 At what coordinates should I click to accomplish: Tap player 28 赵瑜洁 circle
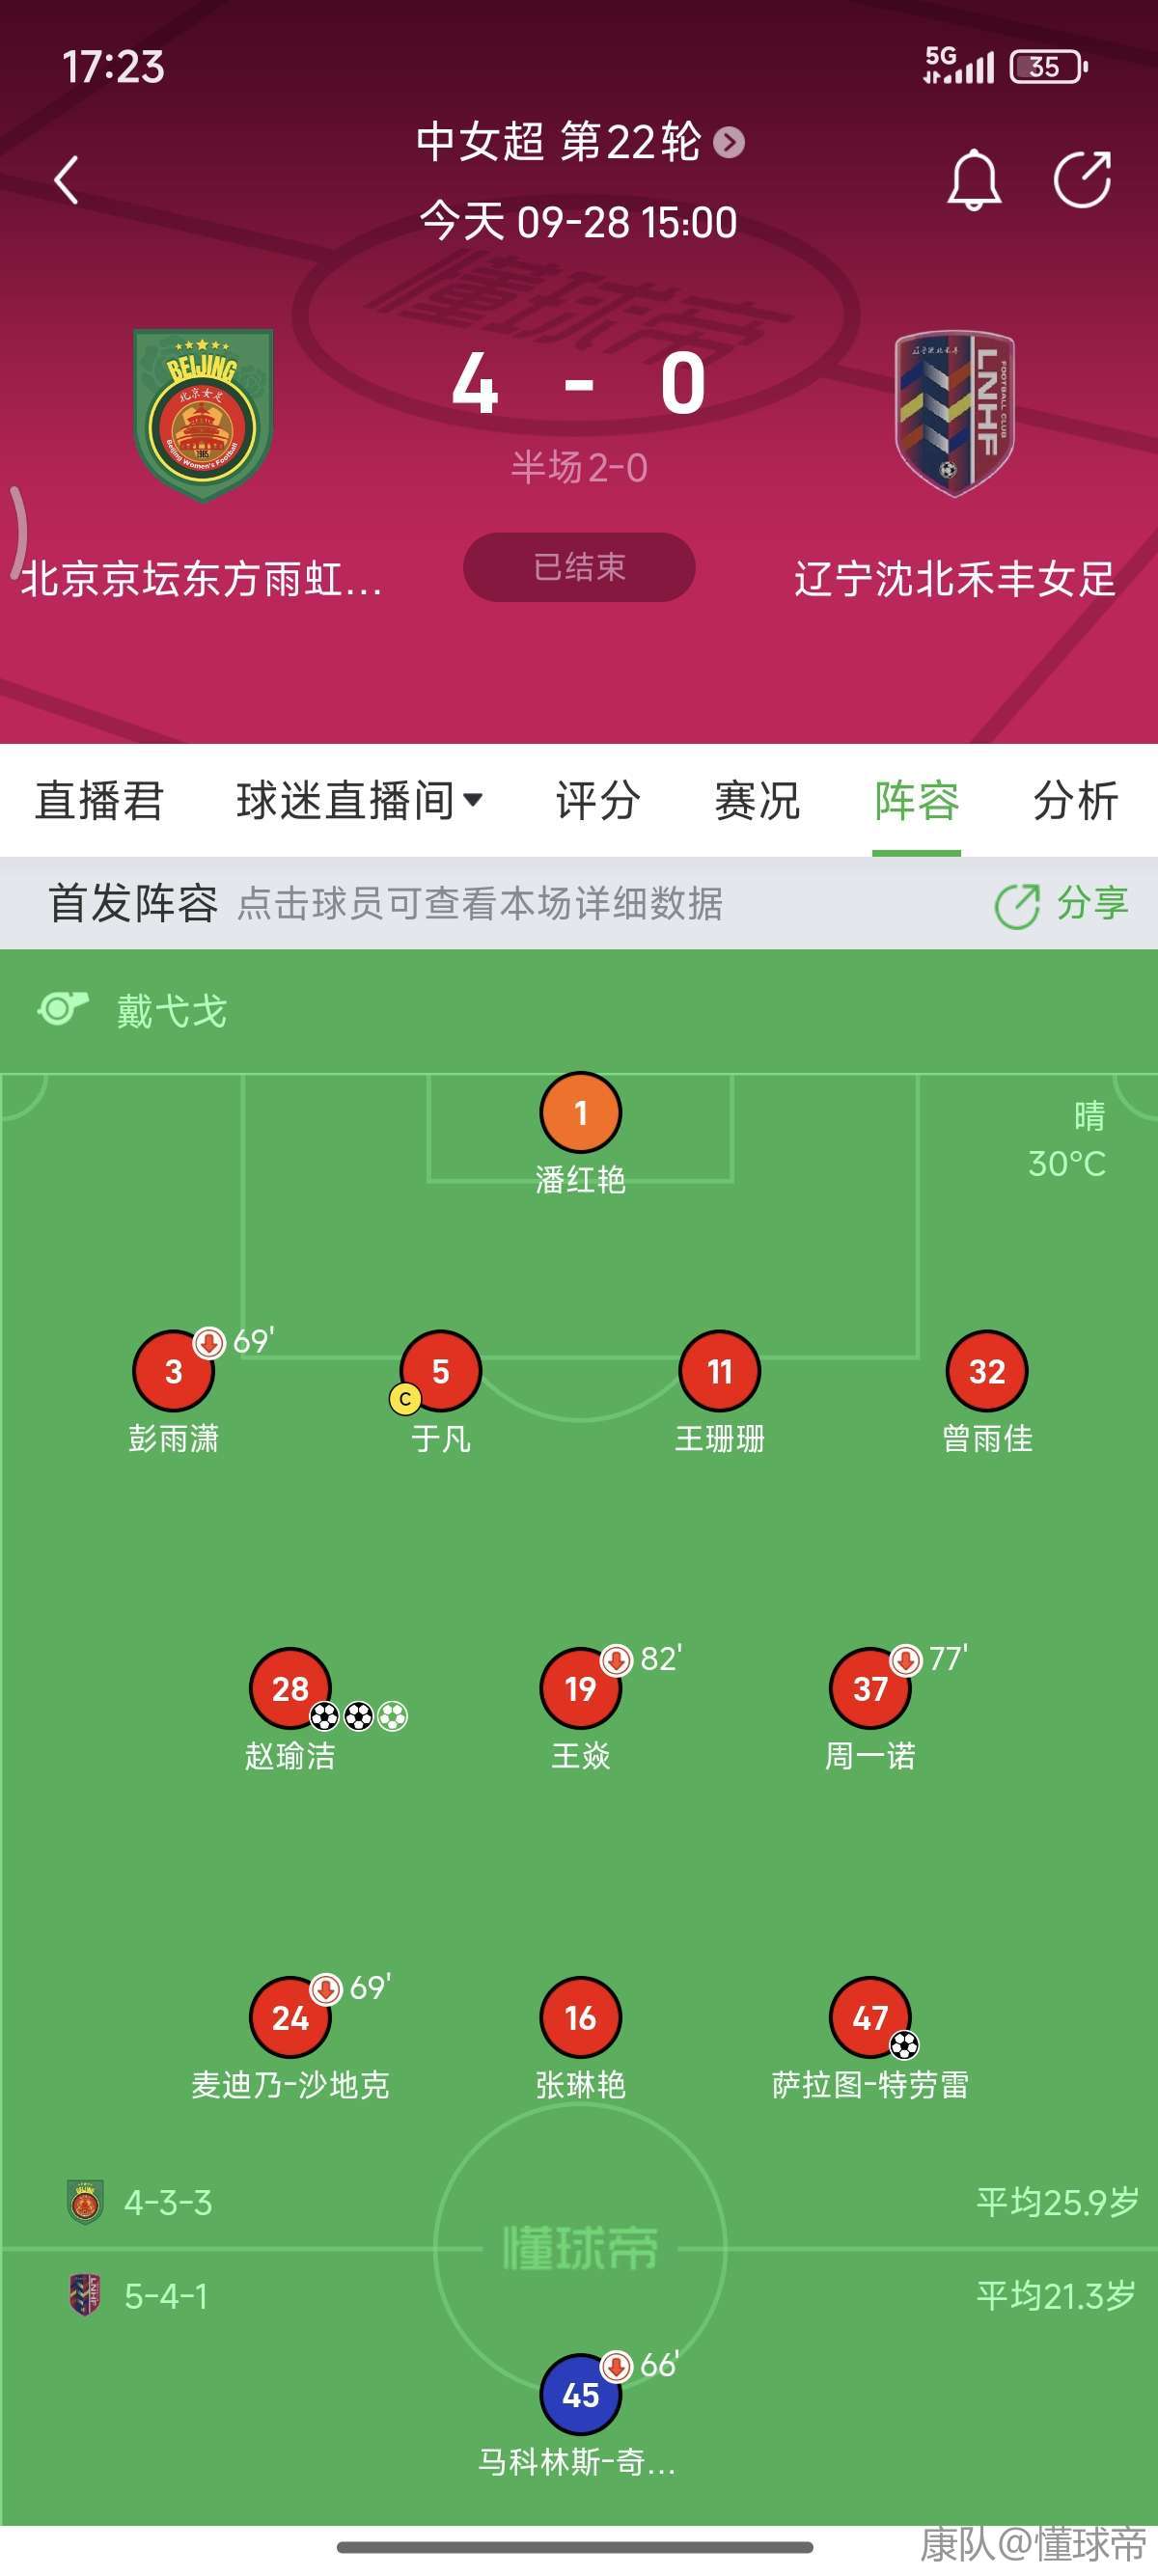coord(289,1688)
